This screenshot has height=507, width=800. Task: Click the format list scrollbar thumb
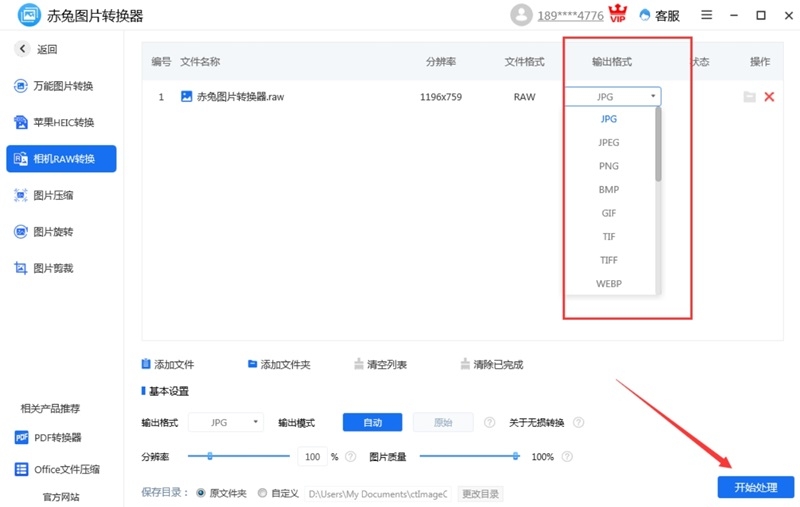coord(658,144)
